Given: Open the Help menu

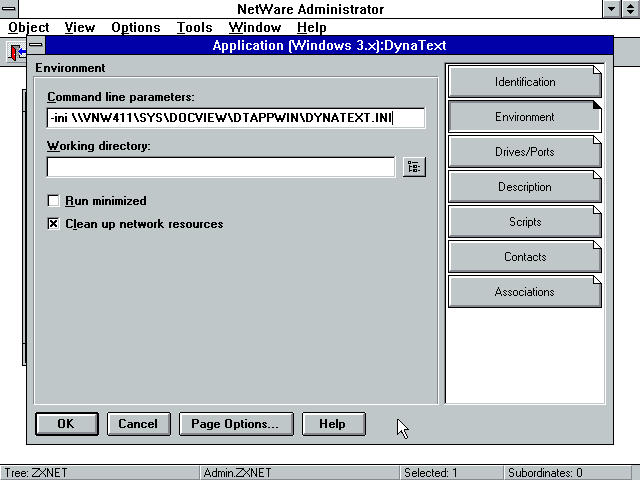Looking at the screenshot, I should click(311, 27).
